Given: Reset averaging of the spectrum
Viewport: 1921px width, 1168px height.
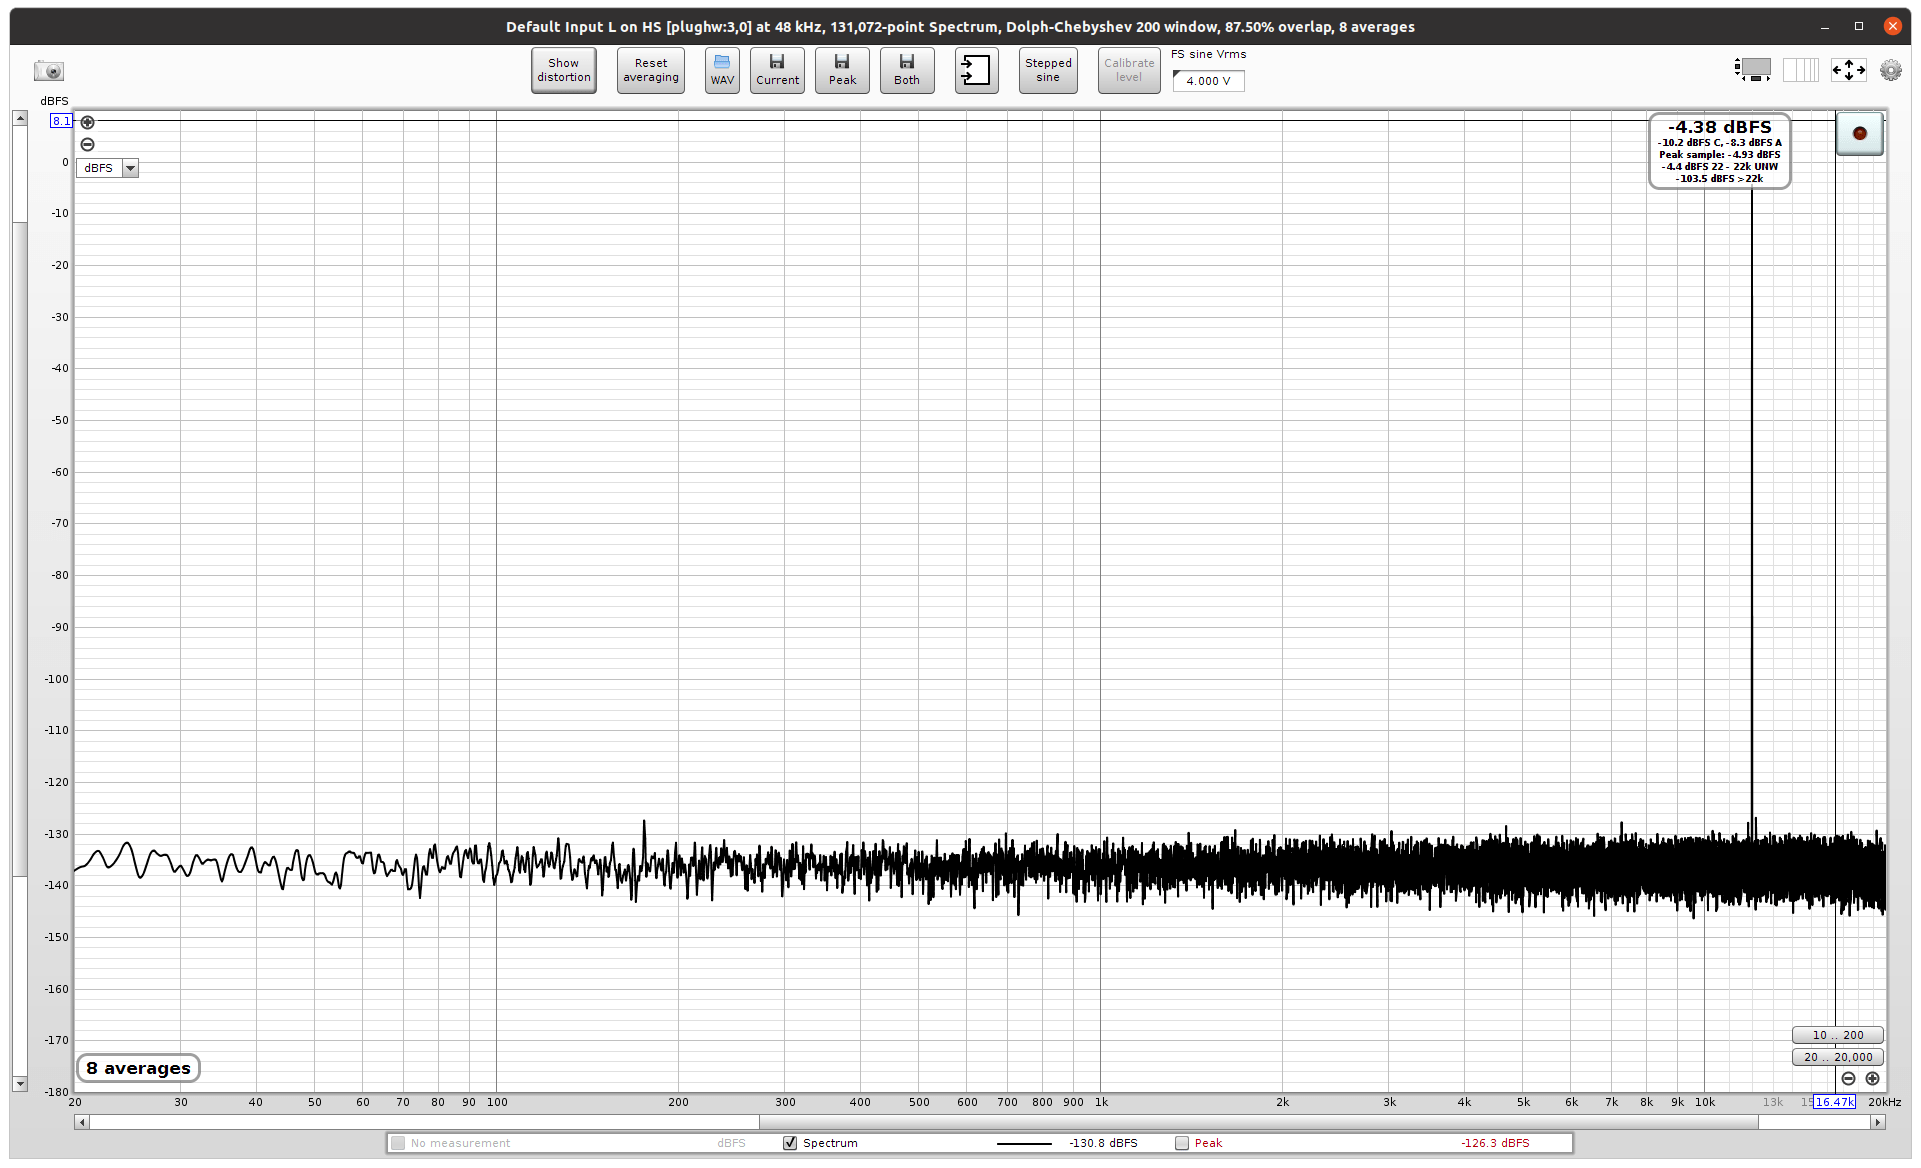Looking at the screenshot, I should [x=651, y=70].
